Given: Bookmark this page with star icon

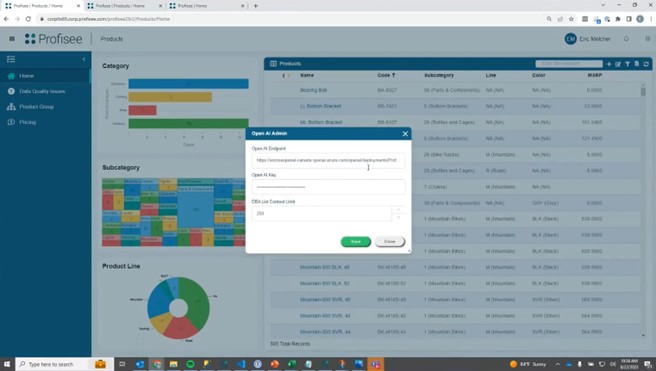Looking at the screenshot, I should pos(571,19).
